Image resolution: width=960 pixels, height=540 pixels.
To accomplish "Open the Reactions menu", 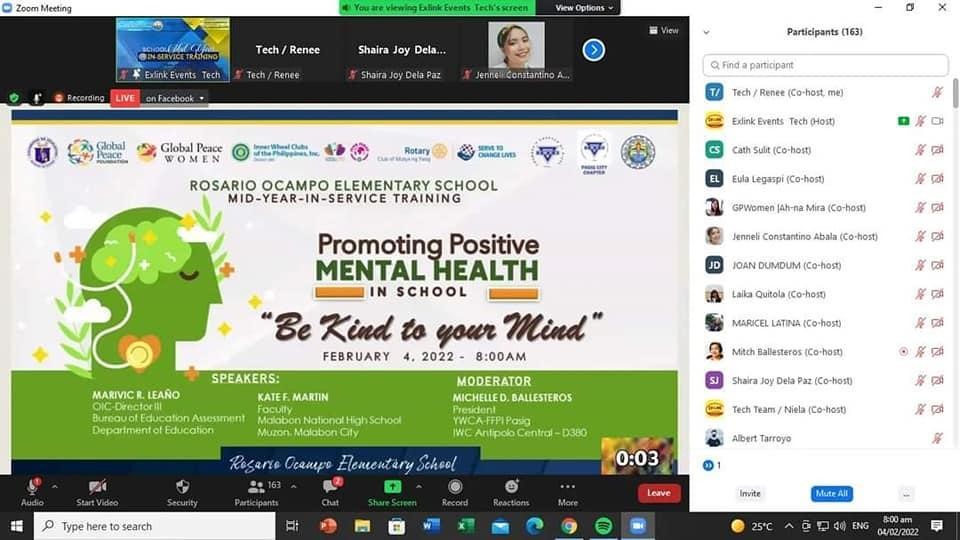I will click(510, 487).
